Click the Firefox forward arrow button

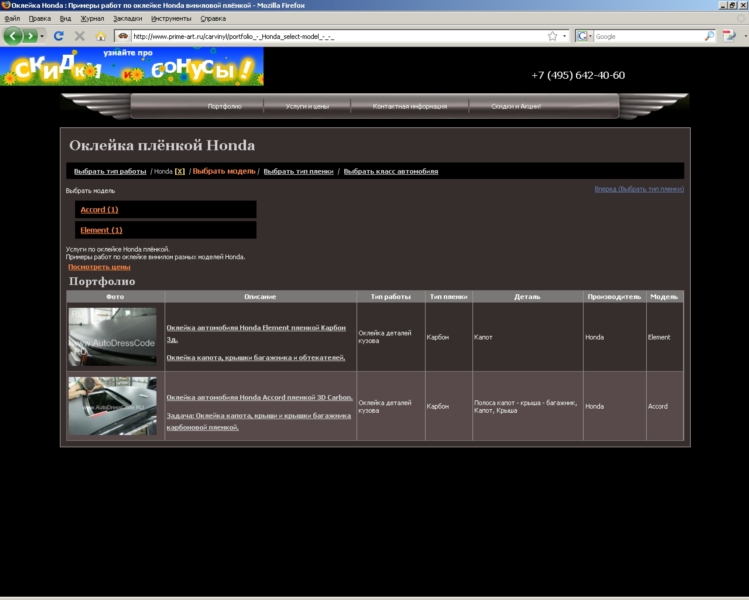[31, 36]
